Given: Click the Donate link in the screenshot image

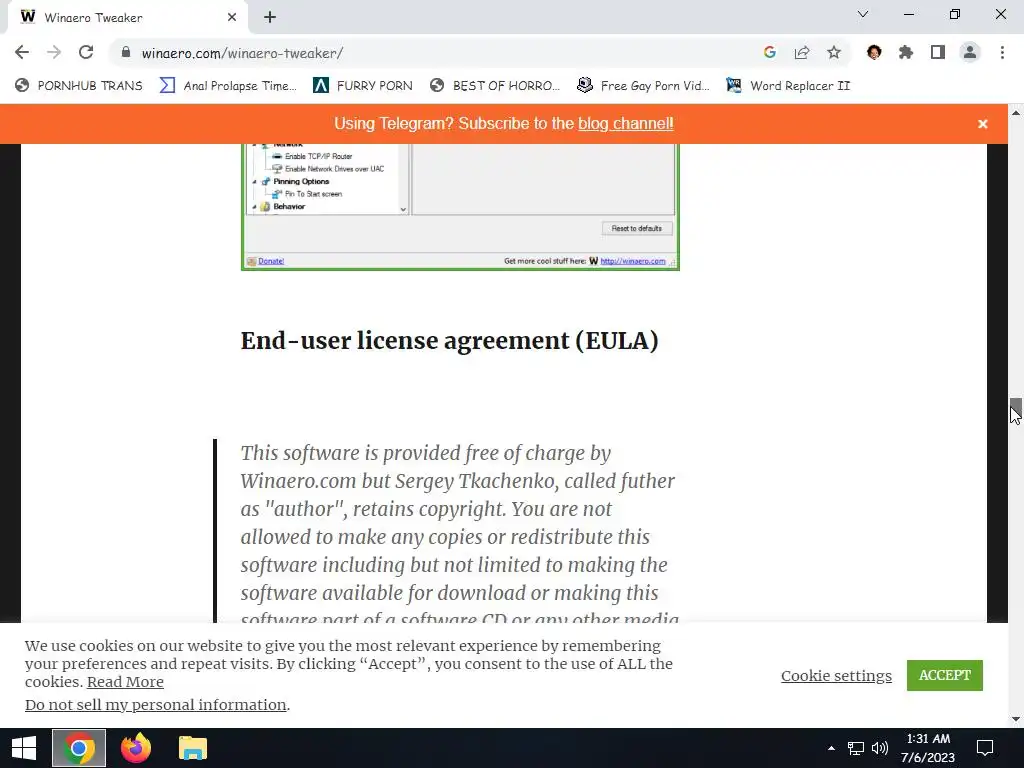Looking at the screenshot, I should [270, 261].
